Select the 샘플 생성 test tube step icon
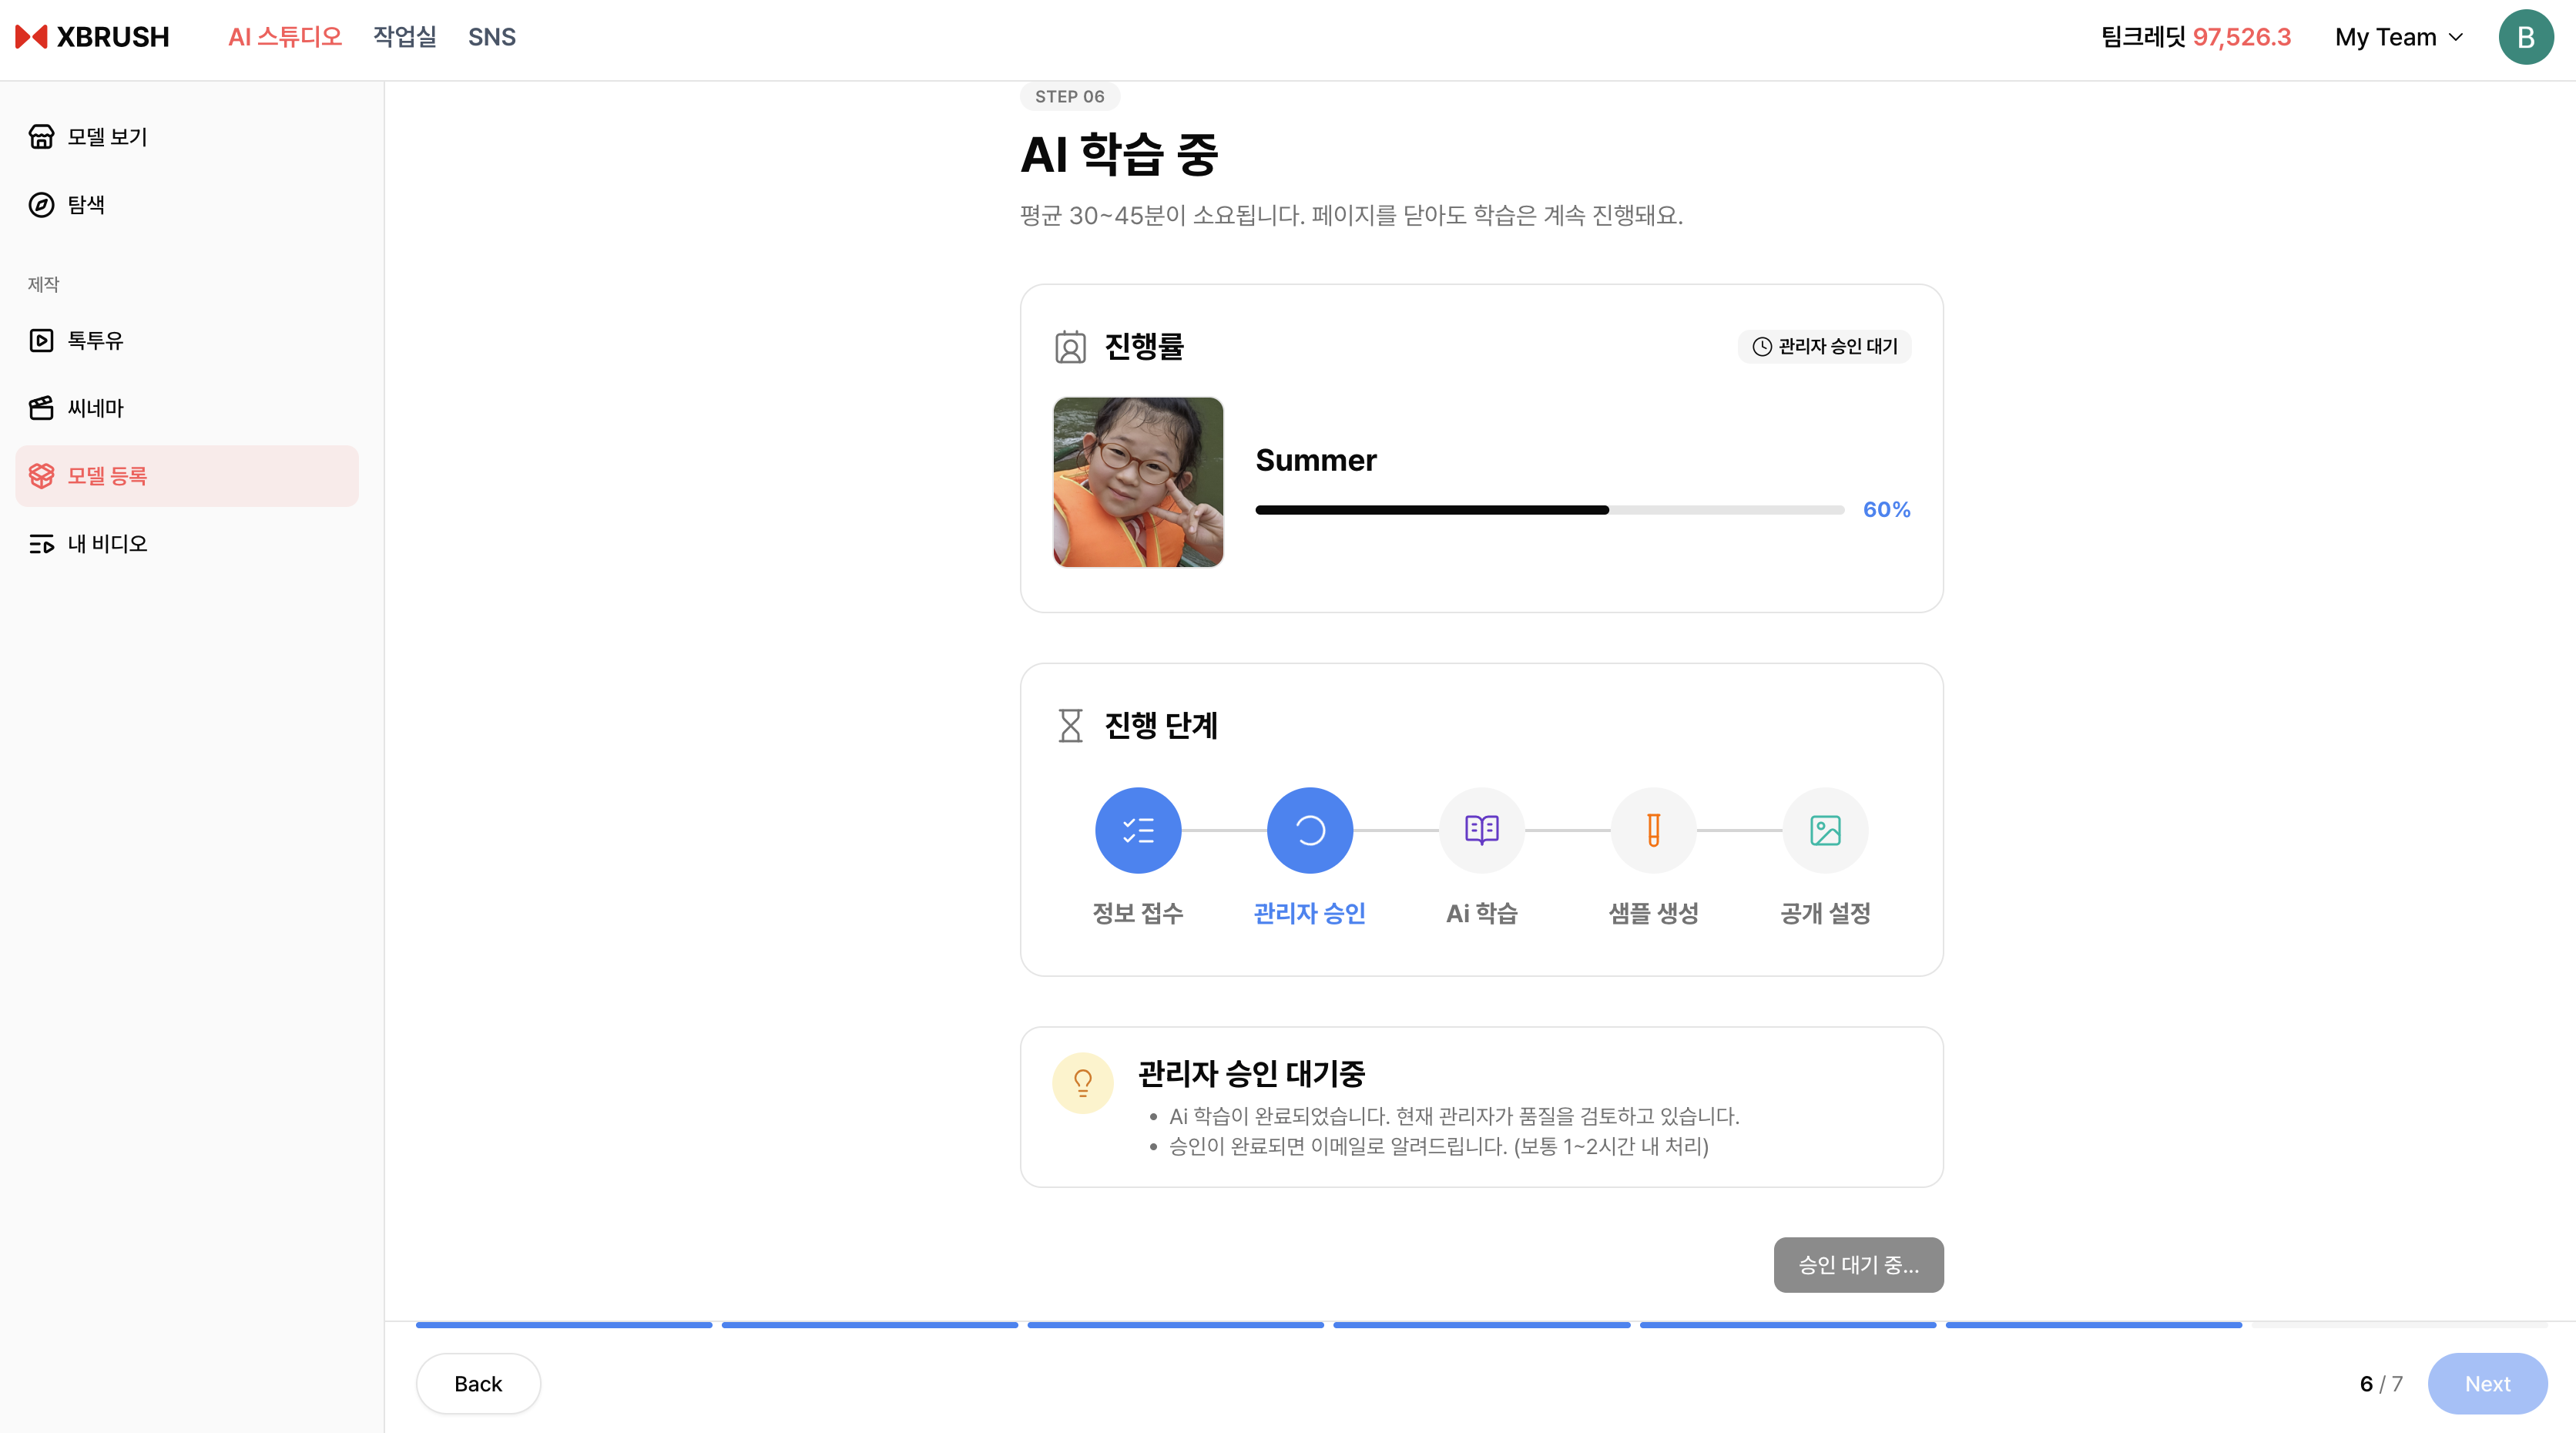This screenshot has width=2576, height=1433. 1654,830
